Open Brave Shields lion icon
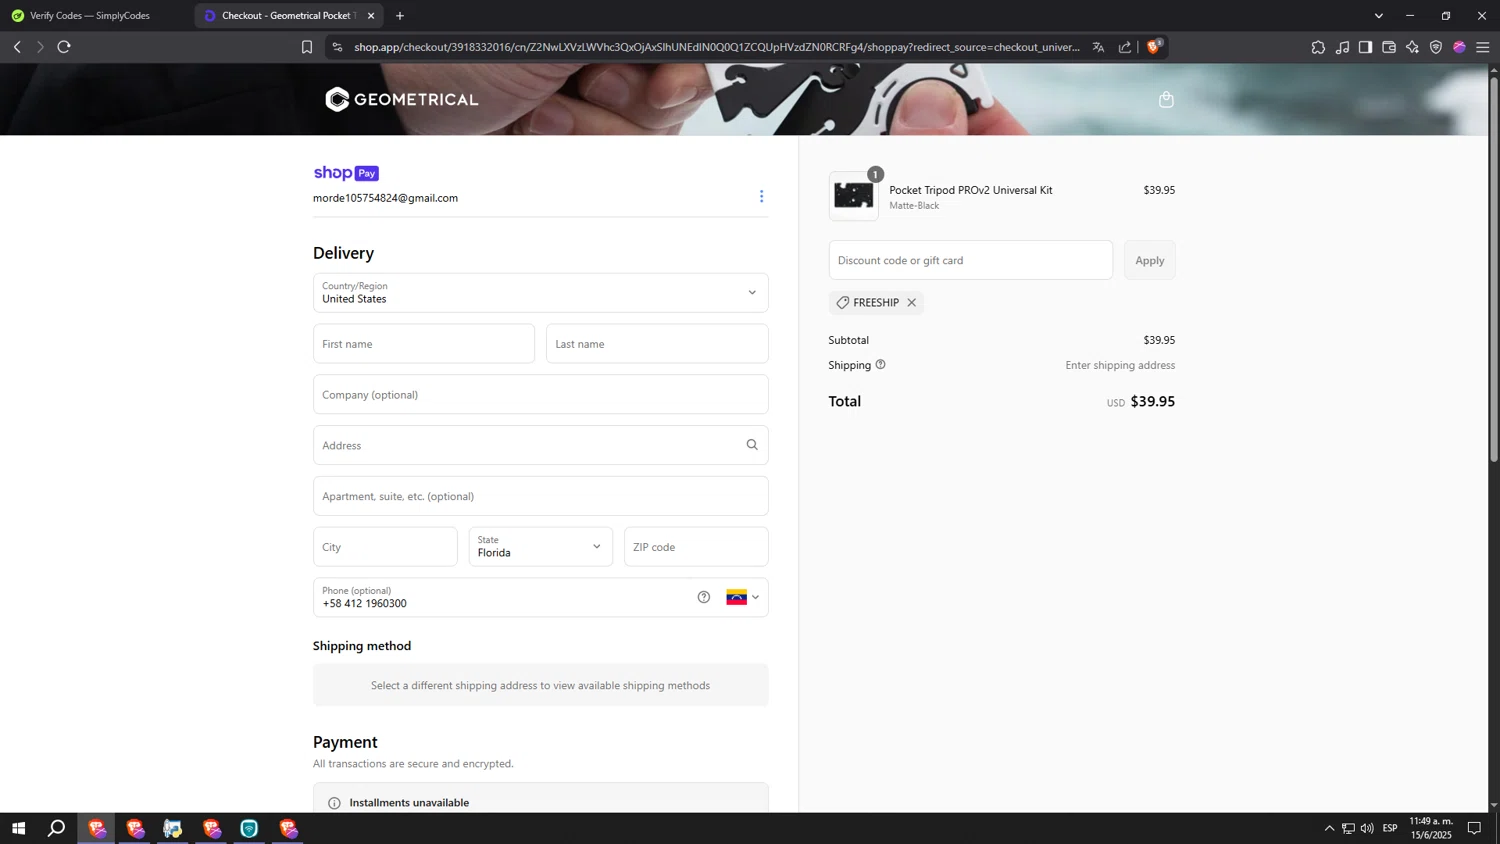Image resolution: width=1500 pixels, height=844 pixels. [1154, 47]
